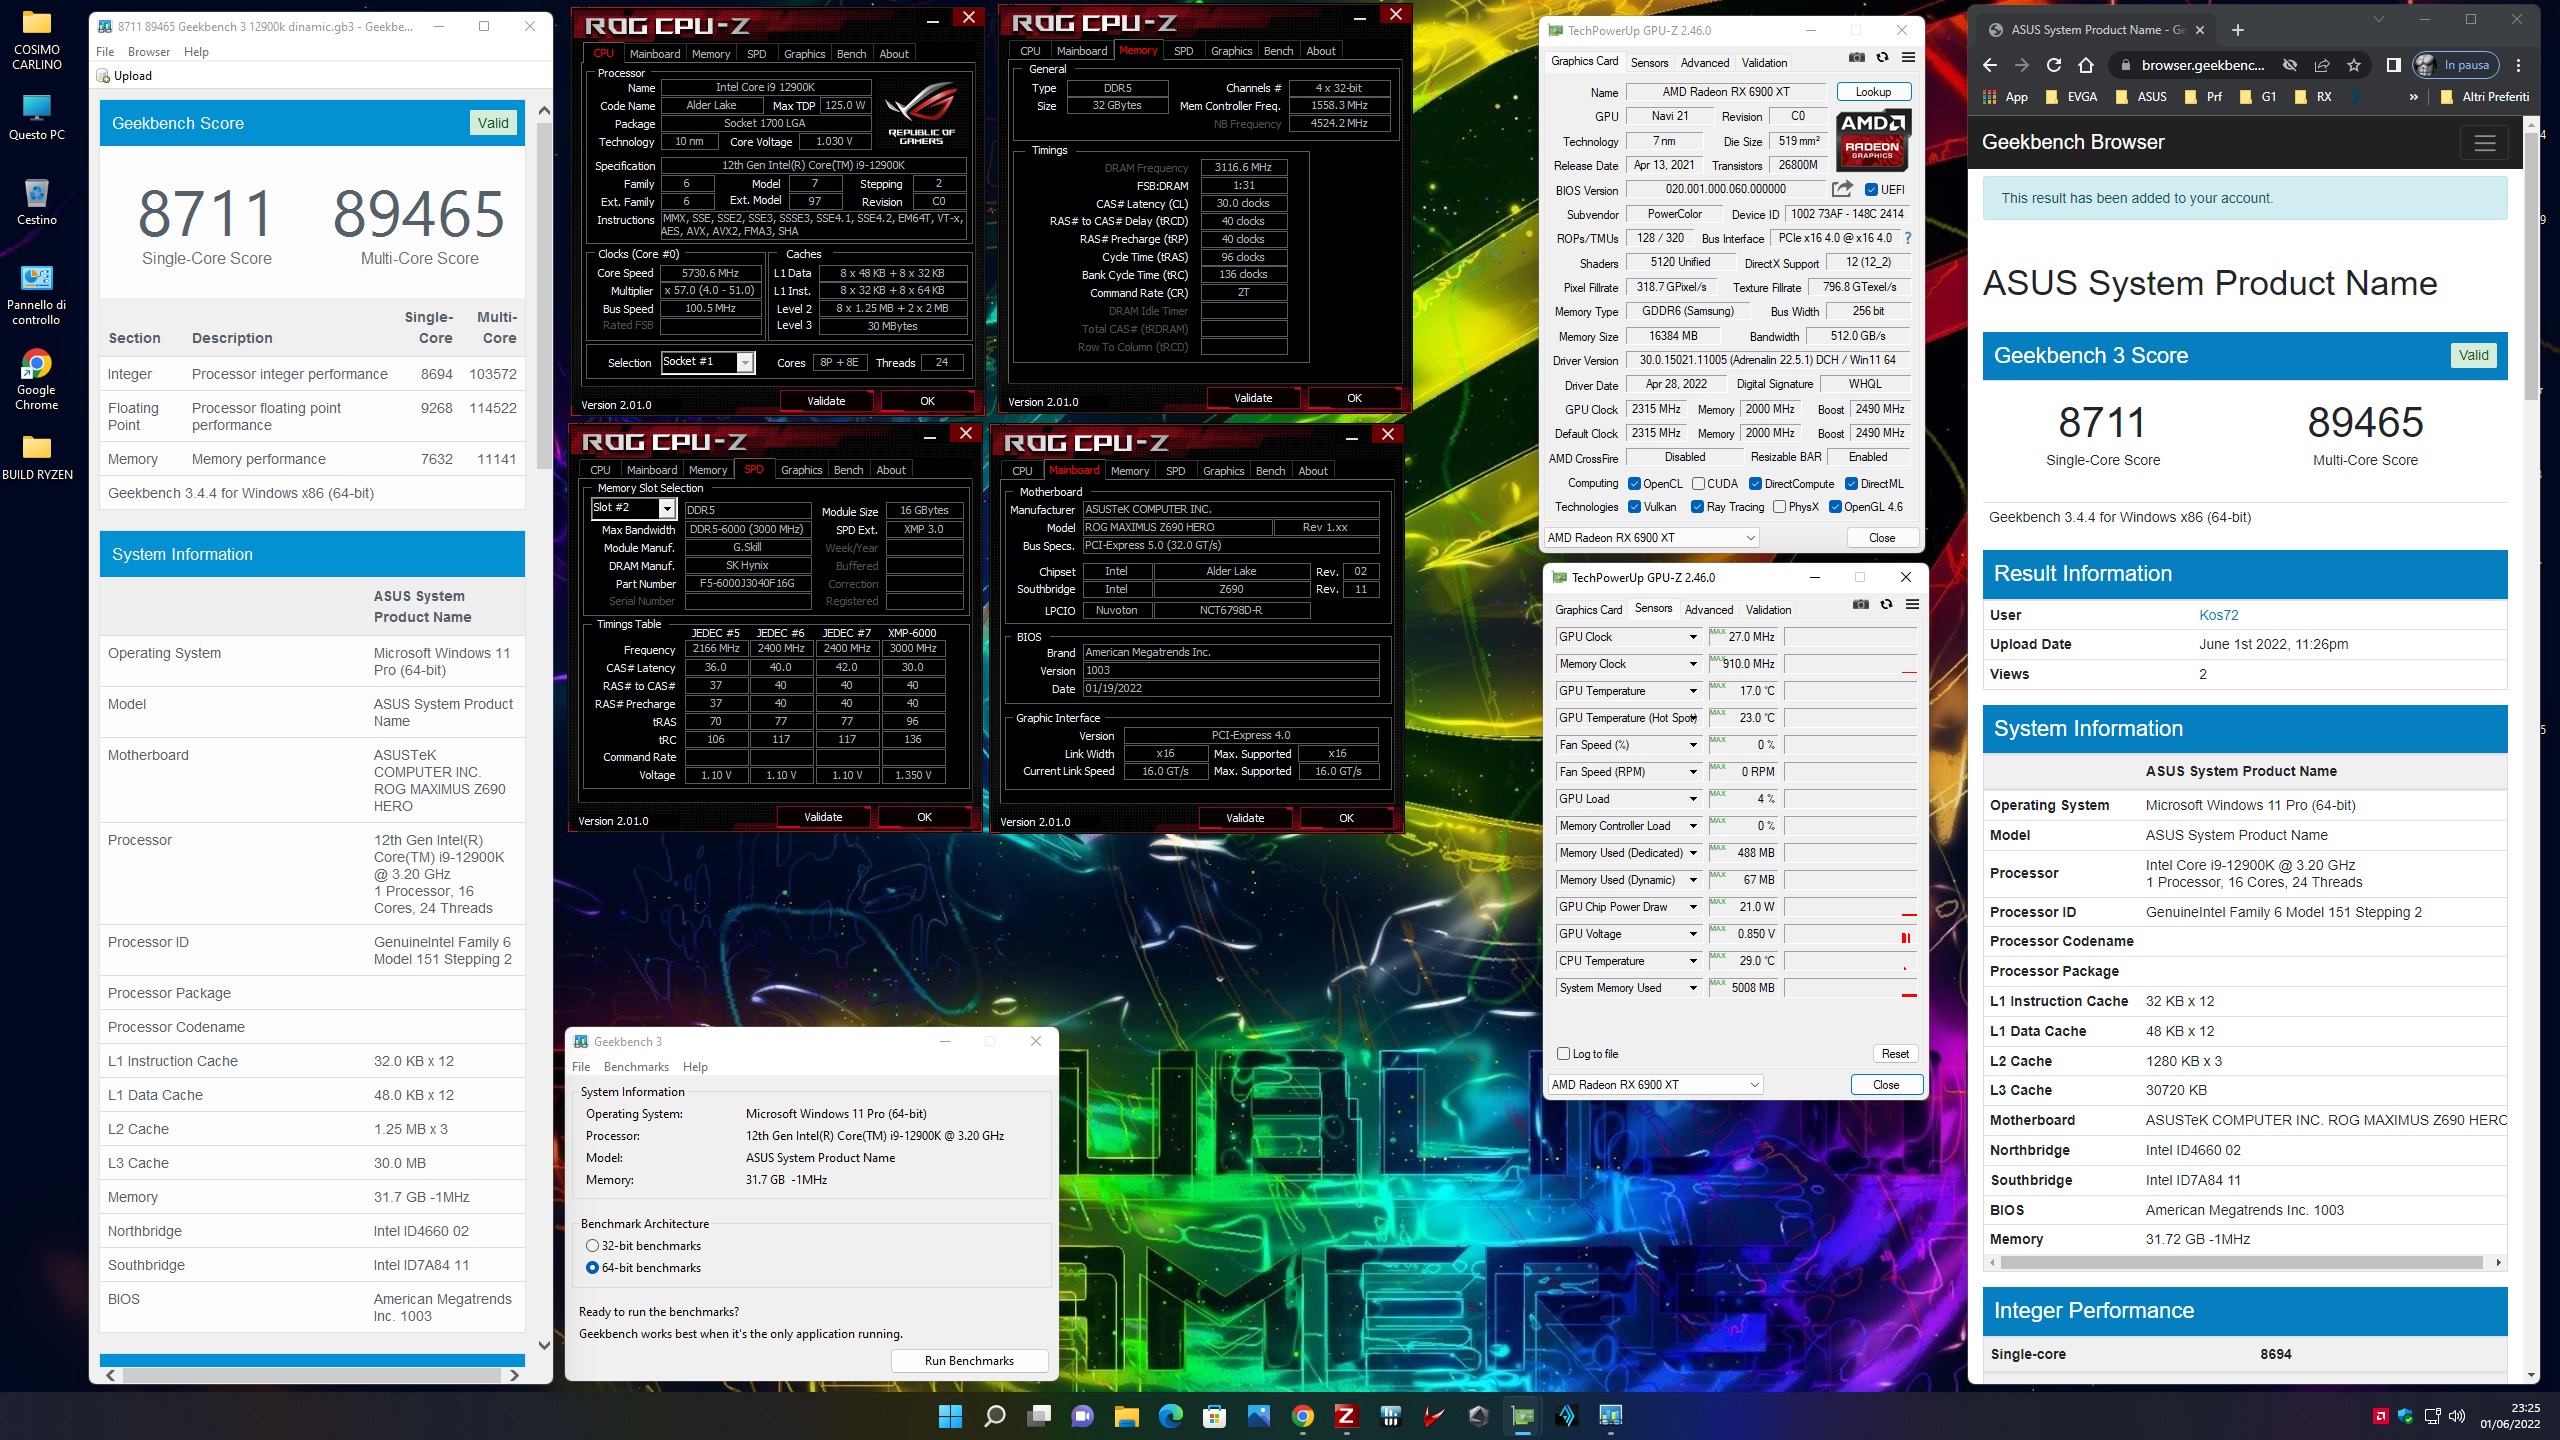Toggle the OpenCL checkbox in GPU-Z
This screenshot has width=2560, height=1440.
[1634, 484]
